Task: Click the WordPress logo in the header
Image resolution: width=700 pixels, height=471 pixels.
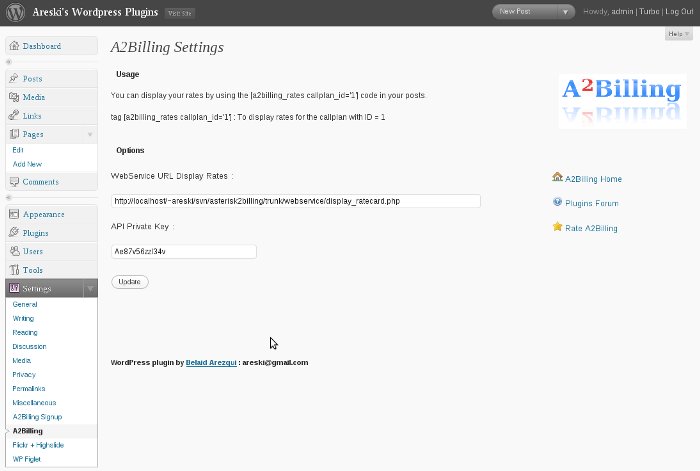Action: click(15, 14)
